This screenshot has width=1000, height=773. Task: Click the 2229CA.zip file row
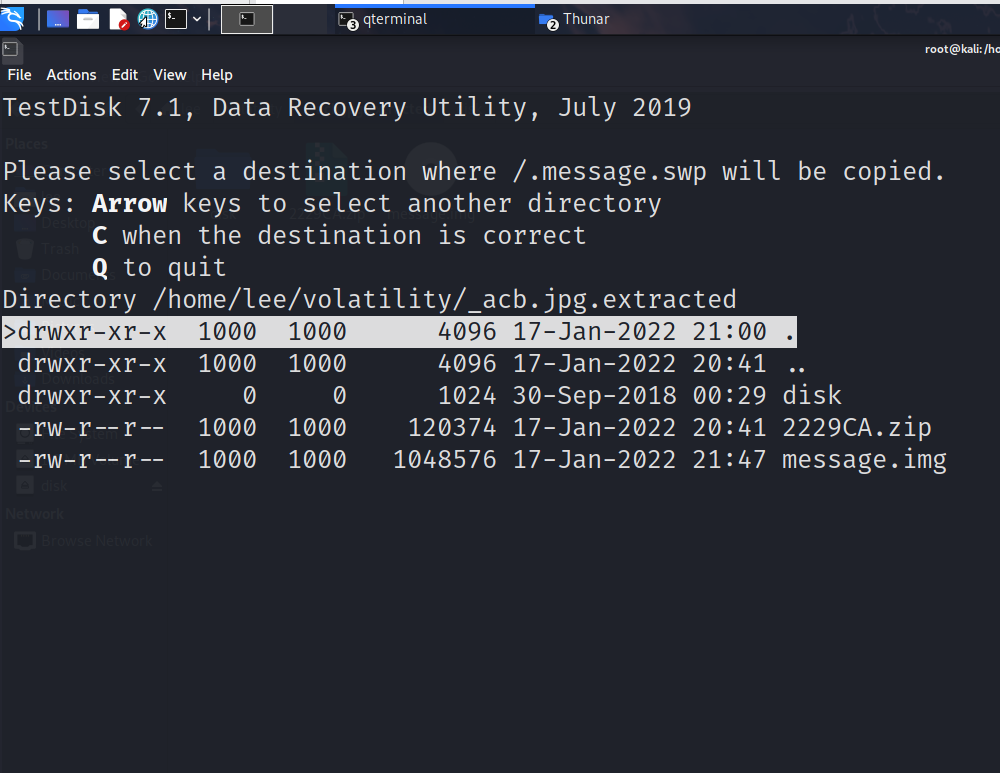coord(474,427)
